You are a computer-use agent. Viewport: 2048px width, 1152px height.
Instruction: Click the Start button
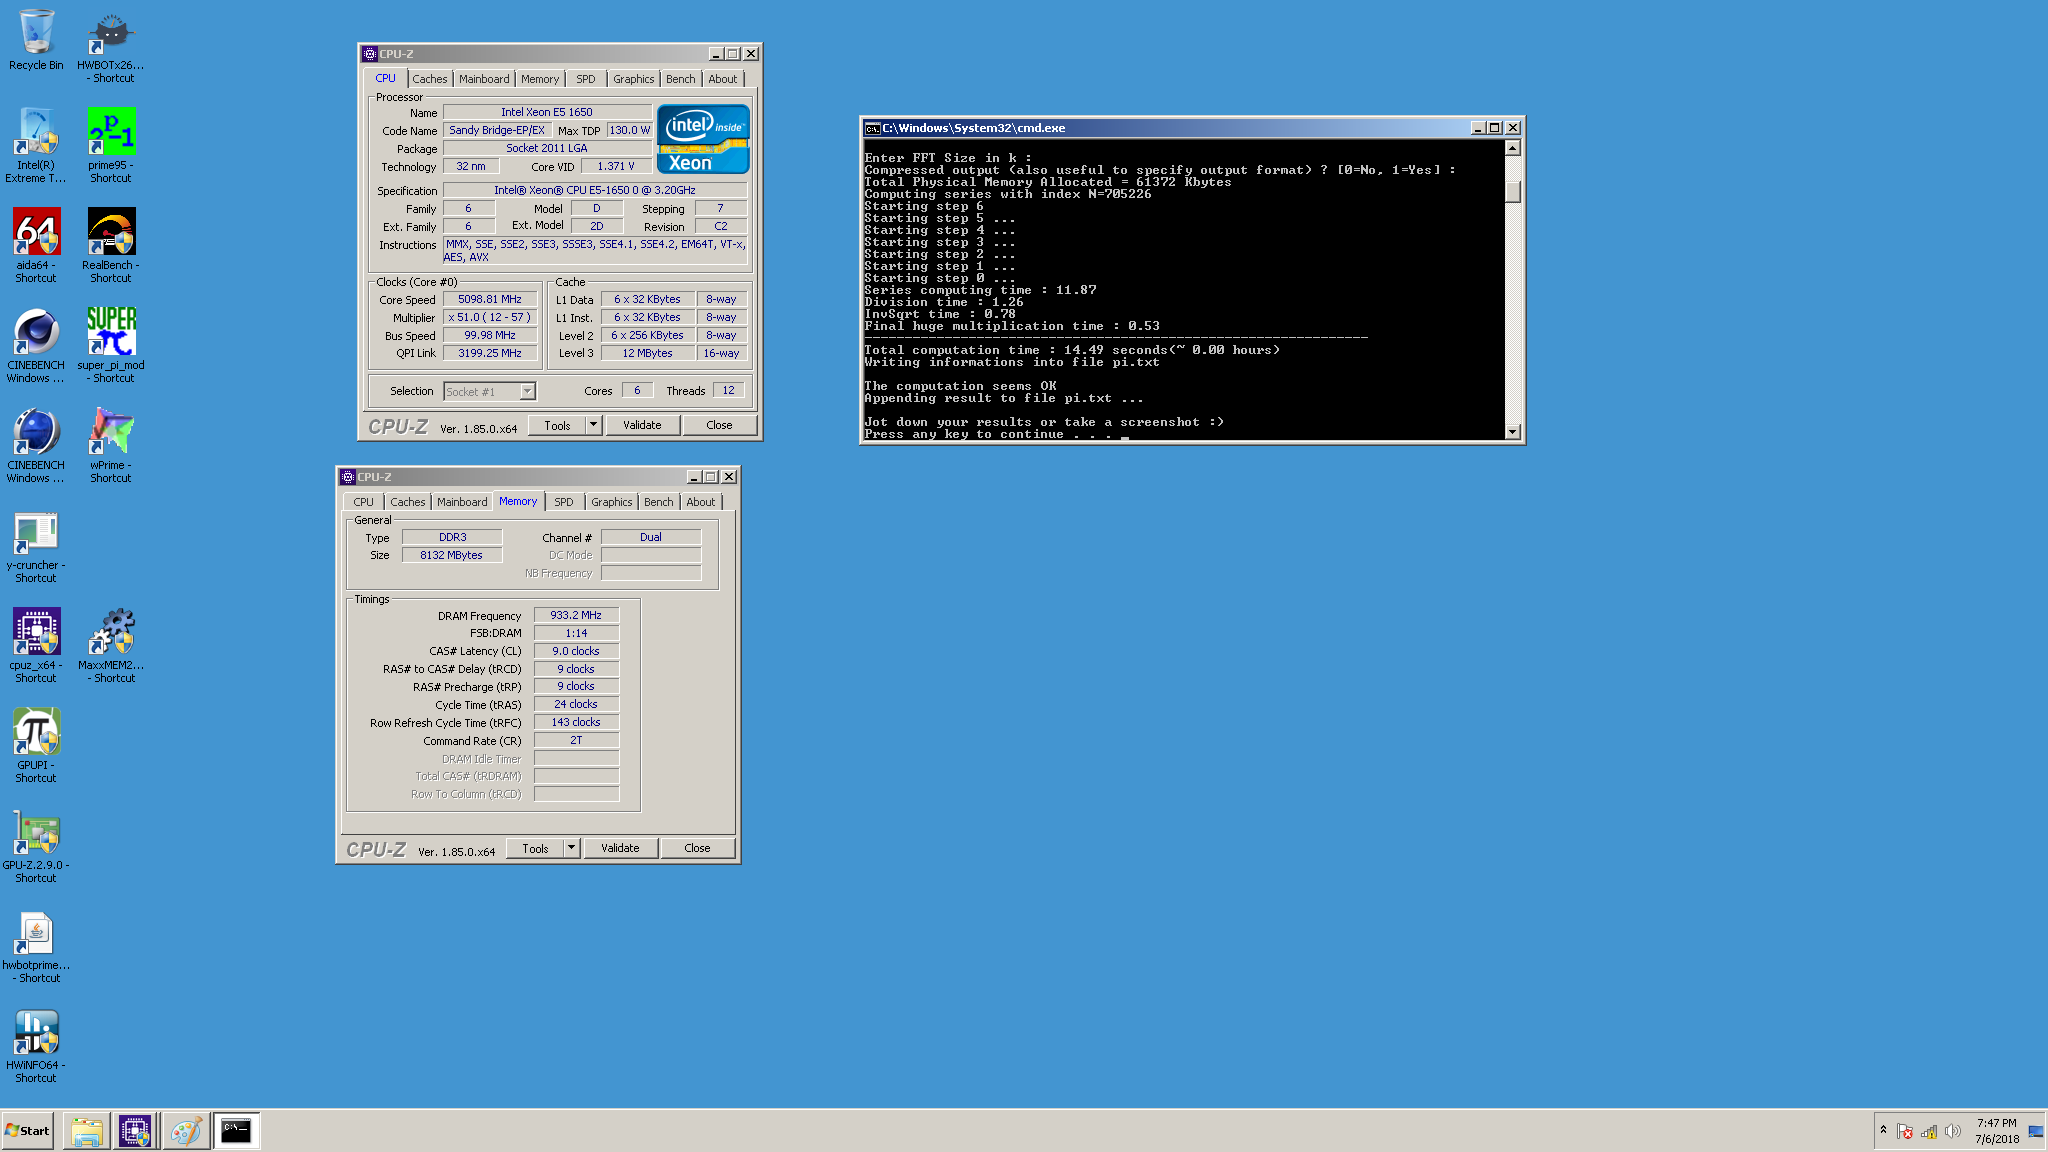(x=28, y=1131)
